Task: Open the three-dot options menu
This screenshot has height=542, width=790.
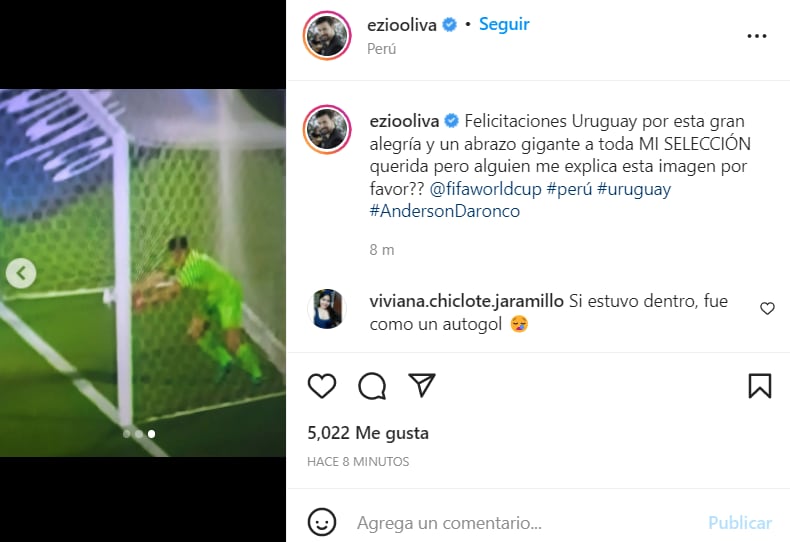Action: click(x=757, y=36)
